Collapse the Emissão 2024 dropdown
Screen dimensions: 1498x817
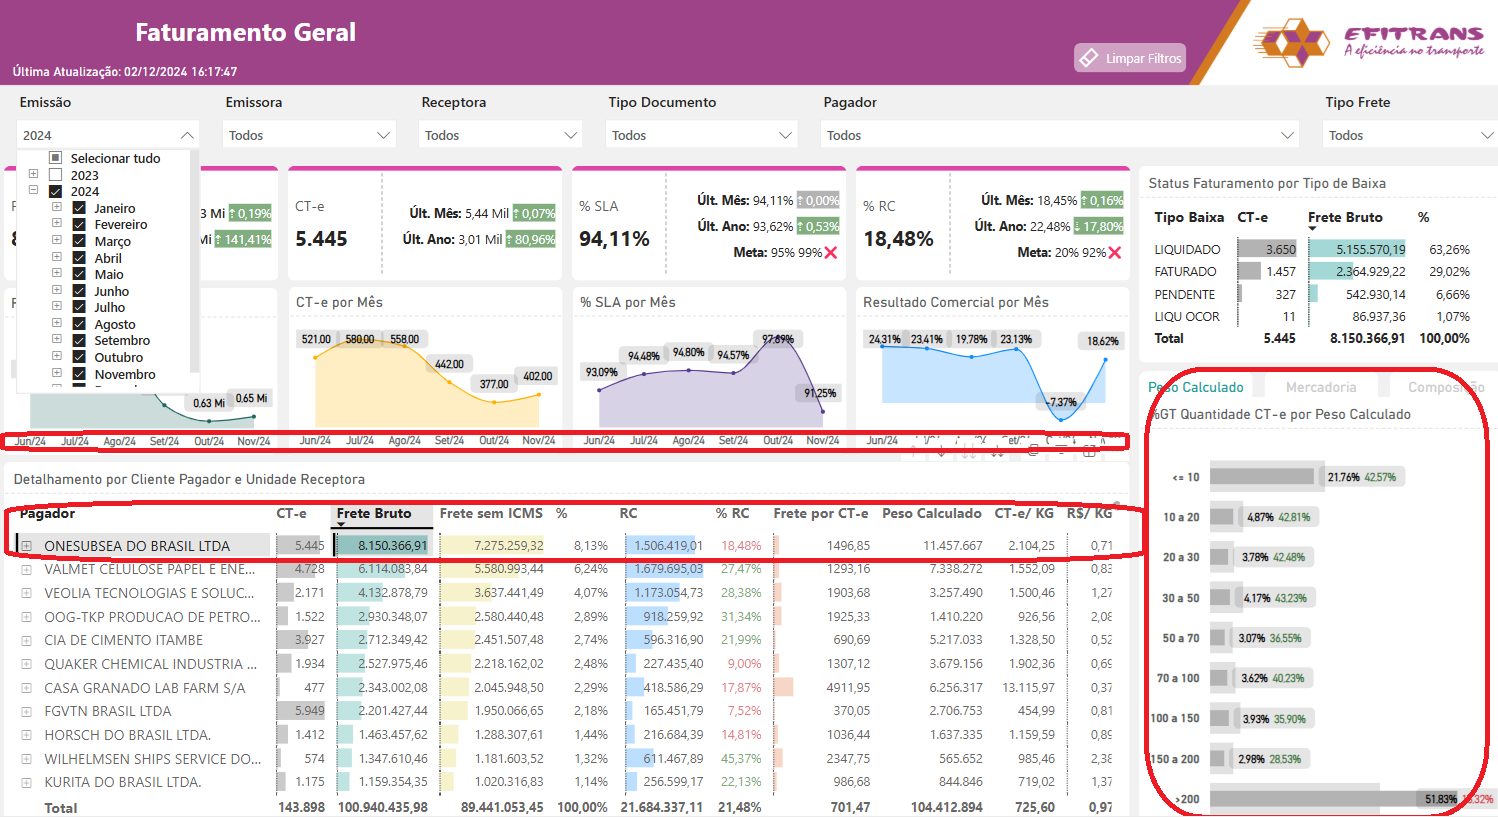187,135
